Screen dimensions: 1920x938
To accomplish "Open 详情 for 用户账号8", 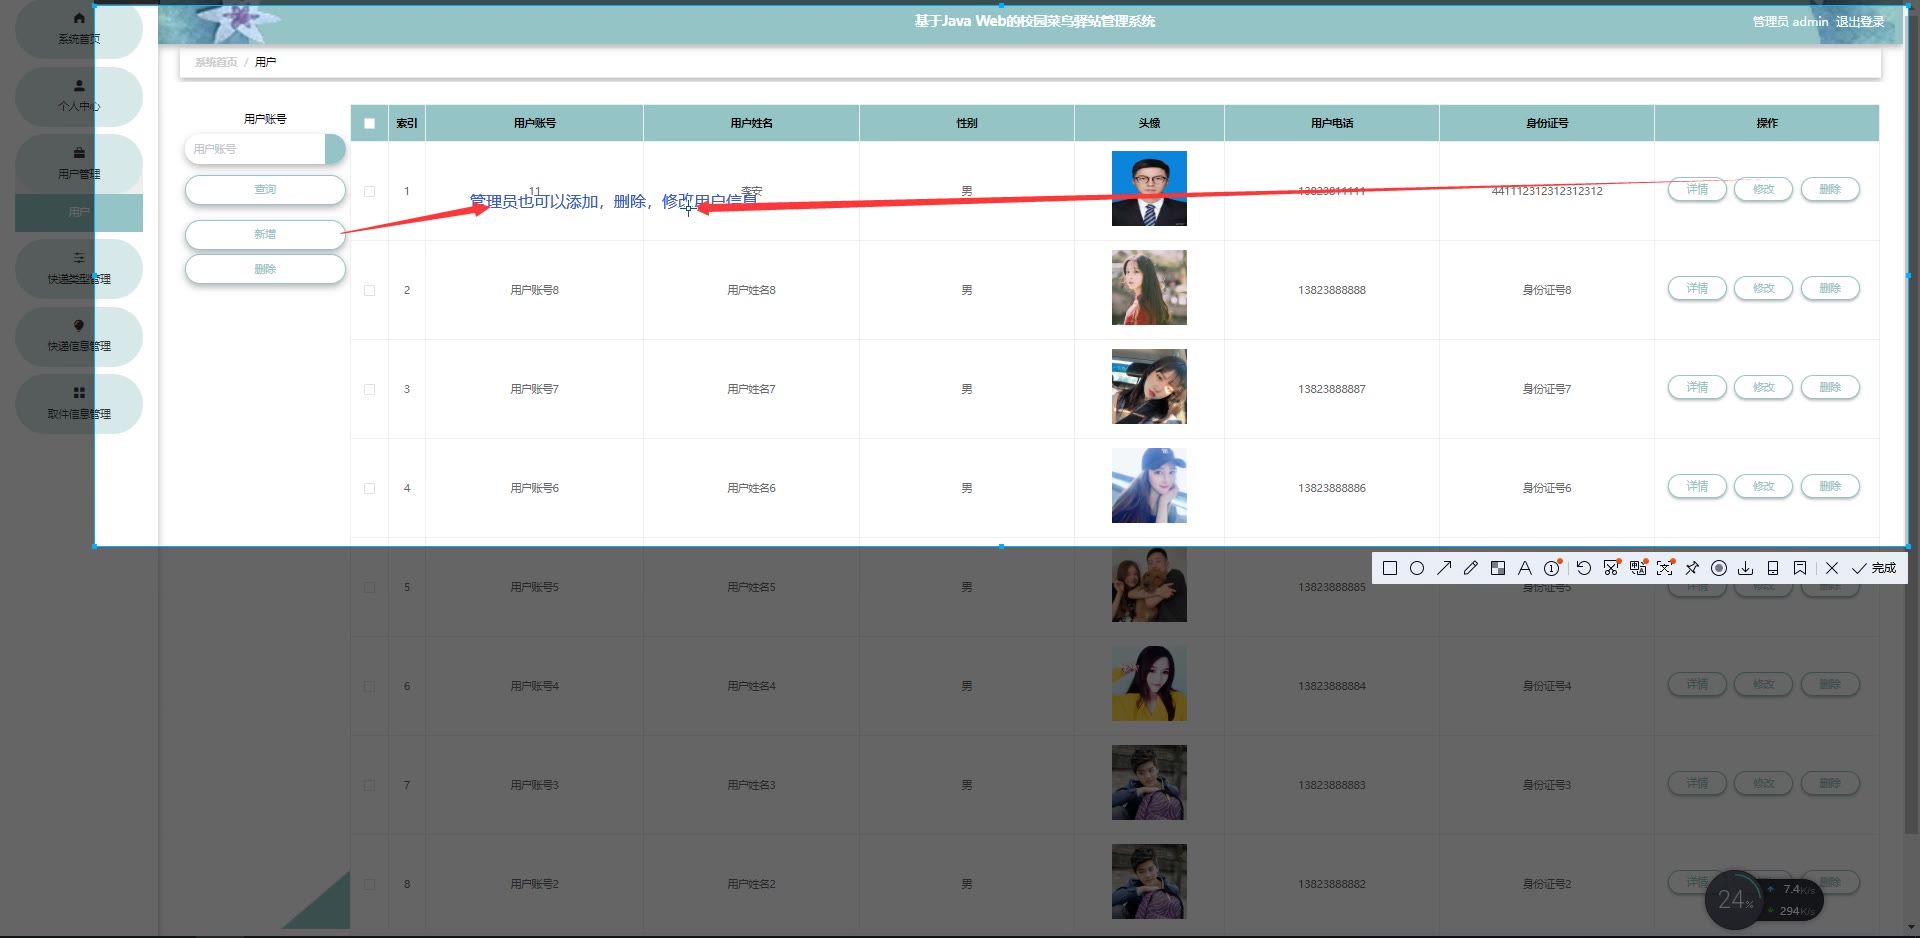I will click(1697, 288).
